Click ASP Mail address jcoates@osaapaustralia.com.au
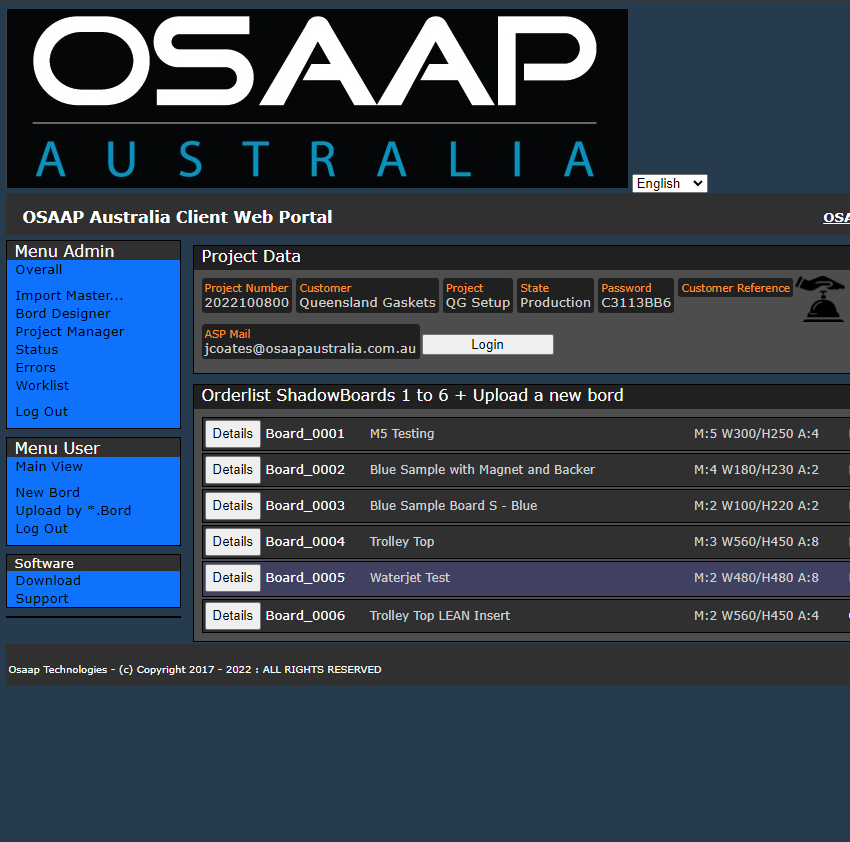This screenshot has height=842, width=850. [x=310, y=349]
